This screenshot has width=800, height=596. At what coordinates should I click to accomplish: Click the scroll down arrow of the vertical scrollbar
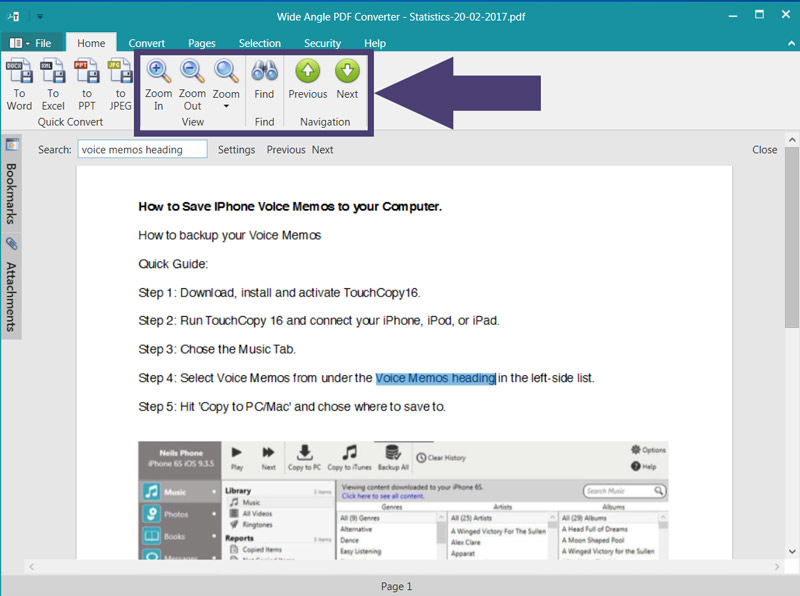(791, 551)
